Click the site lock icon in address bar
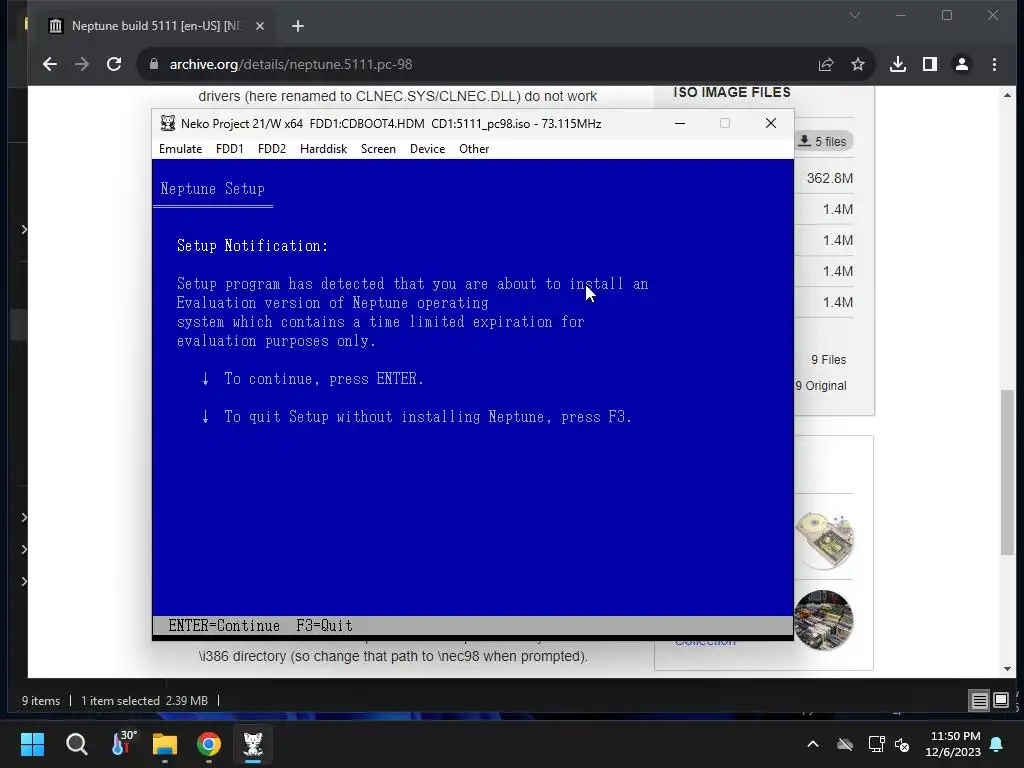The width and height of the screenshot is (1024, 768). 153,64
